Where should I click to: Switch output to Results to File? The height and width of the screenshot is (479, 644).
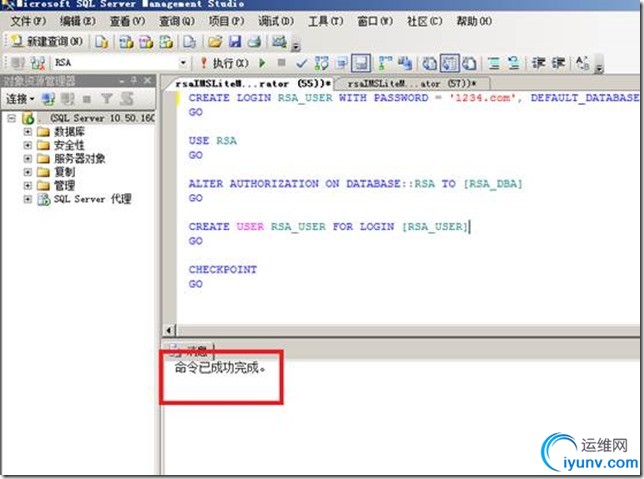(x=469, y=63)
